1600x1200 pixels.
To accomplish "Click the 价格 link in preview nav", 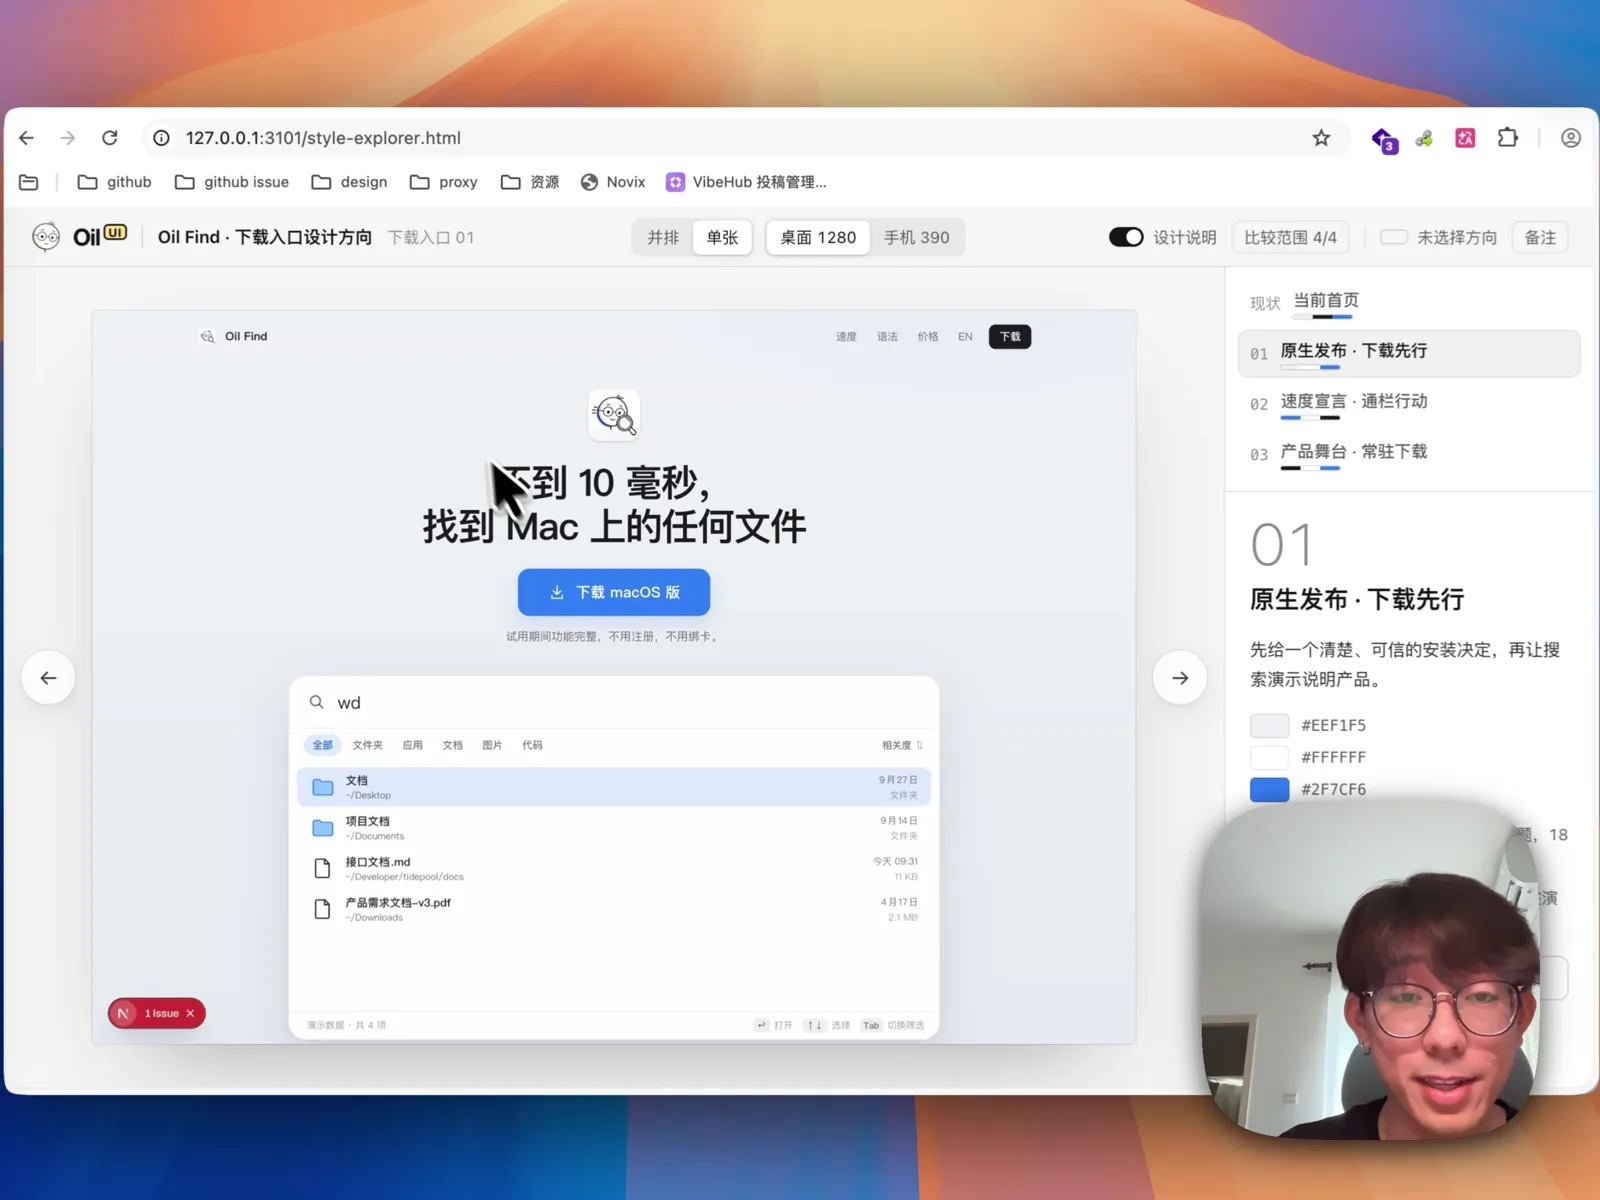I will (928, 337).
